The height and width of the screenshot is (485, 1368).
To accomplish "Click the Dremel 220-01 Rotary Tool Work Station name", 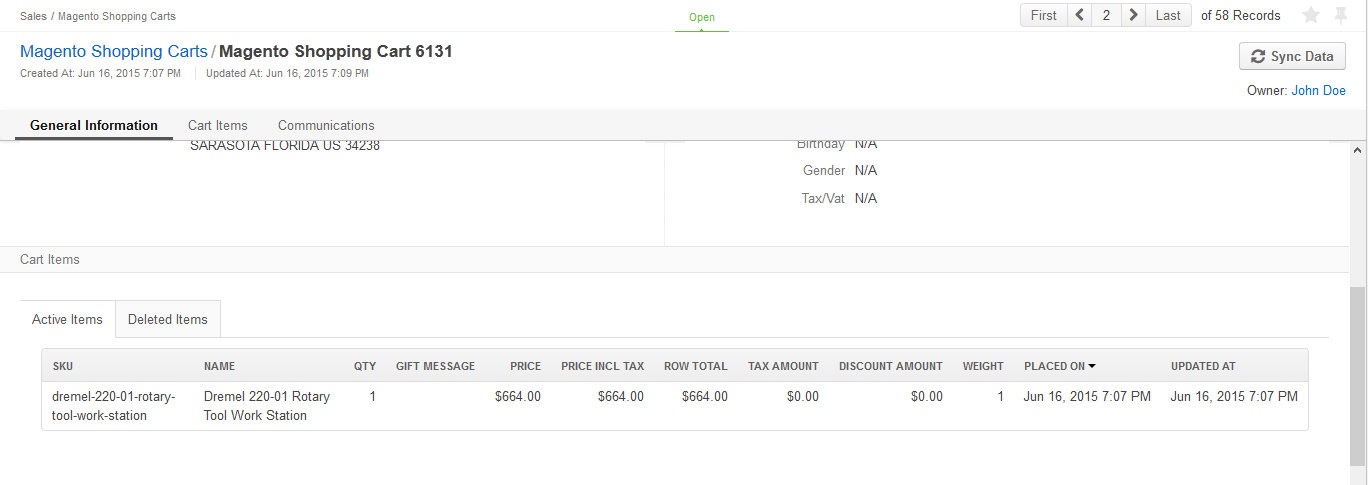I will click(267, 406).
